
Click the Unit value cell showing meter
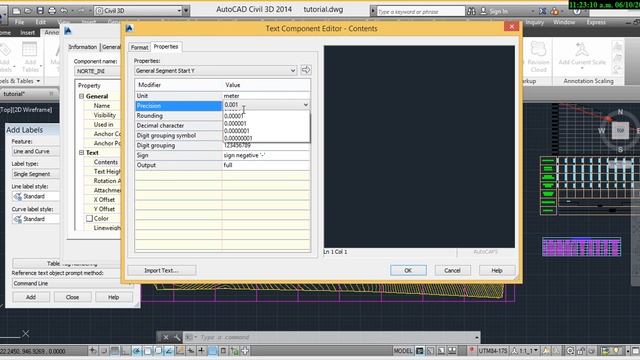266,96
